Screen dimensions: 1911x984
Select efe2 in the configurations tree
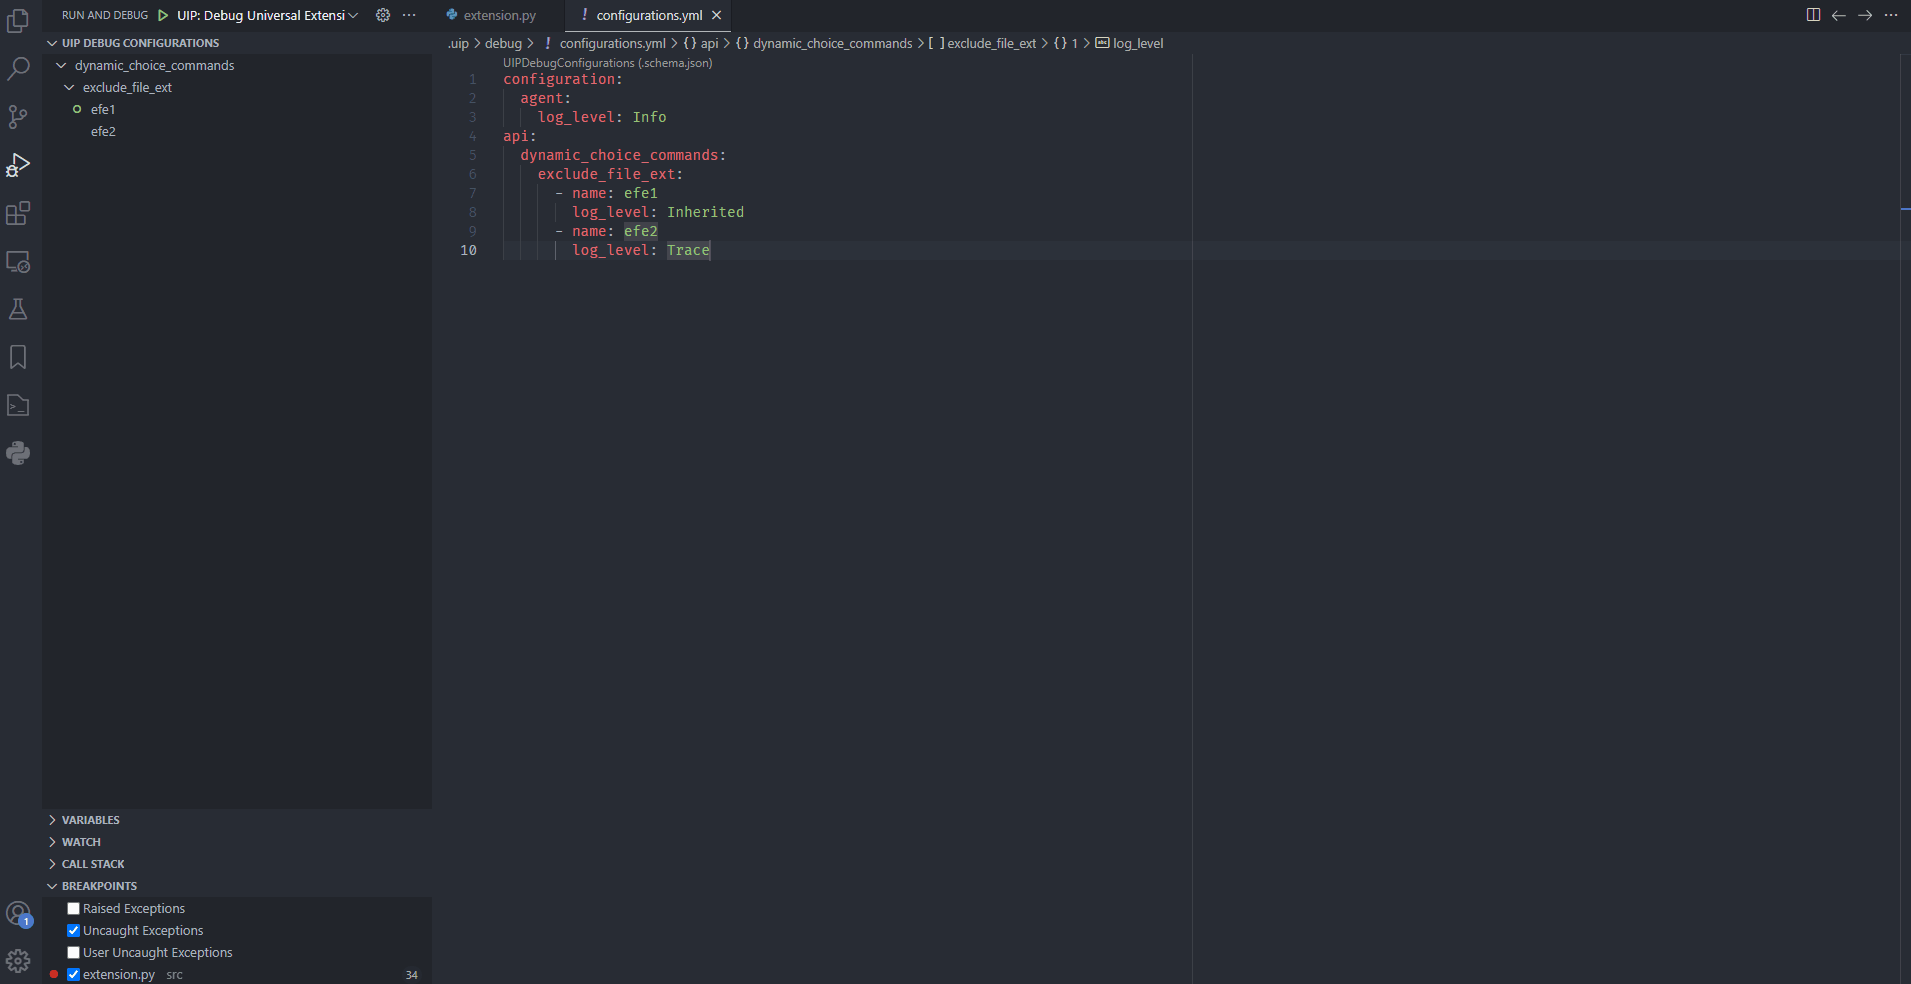103,131
